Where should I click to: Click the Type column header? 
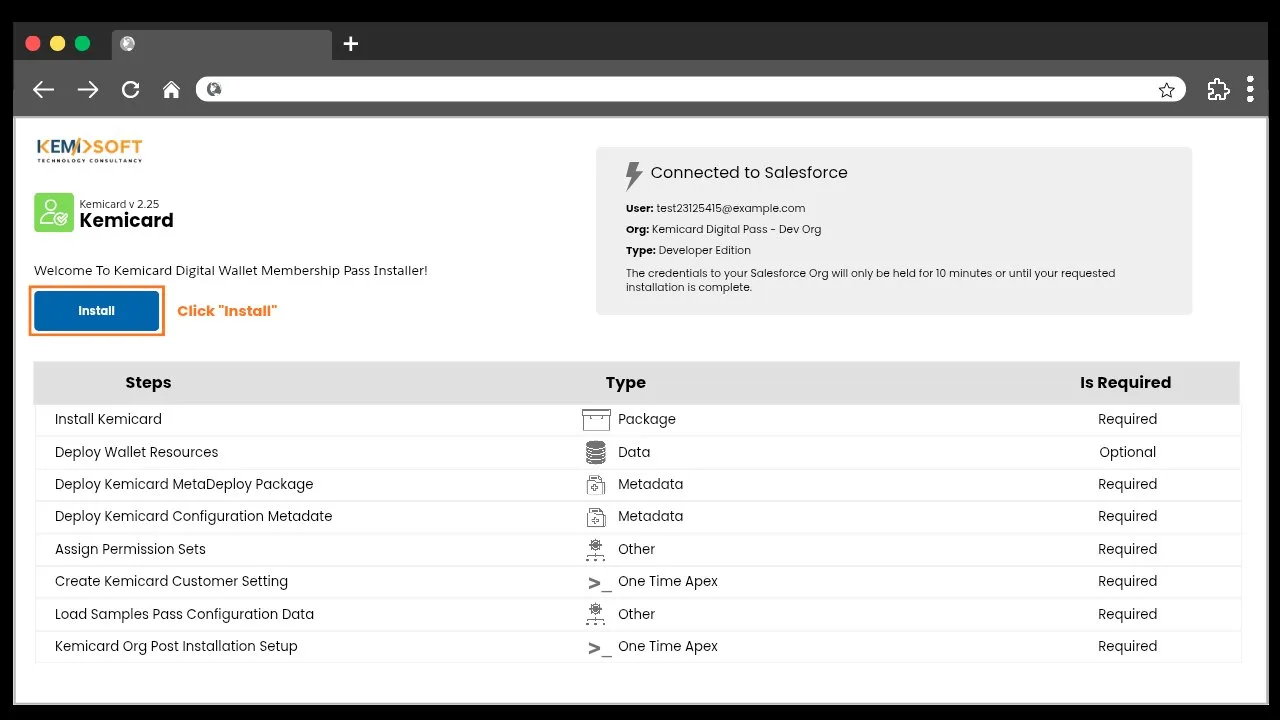pos(626,382)
